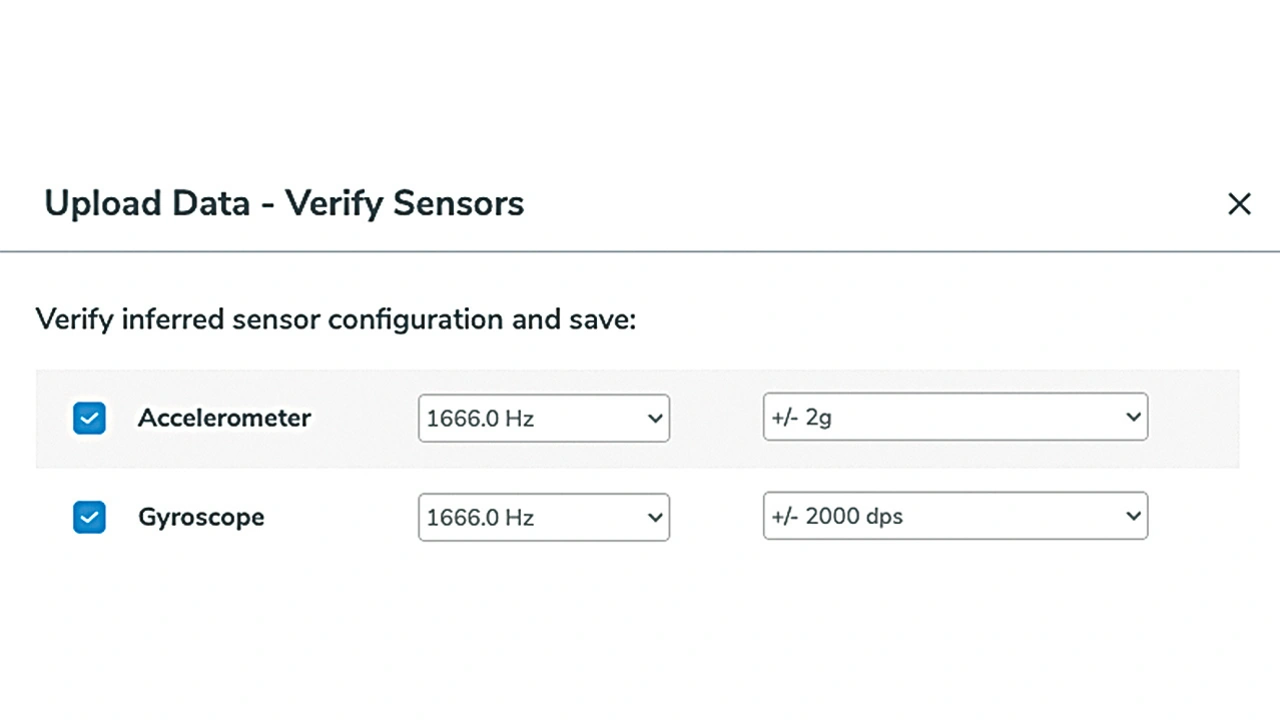Click the 1666.0 Hz value in Gyroscope row
Screen dimensions: 1280x721
[480, 517]
